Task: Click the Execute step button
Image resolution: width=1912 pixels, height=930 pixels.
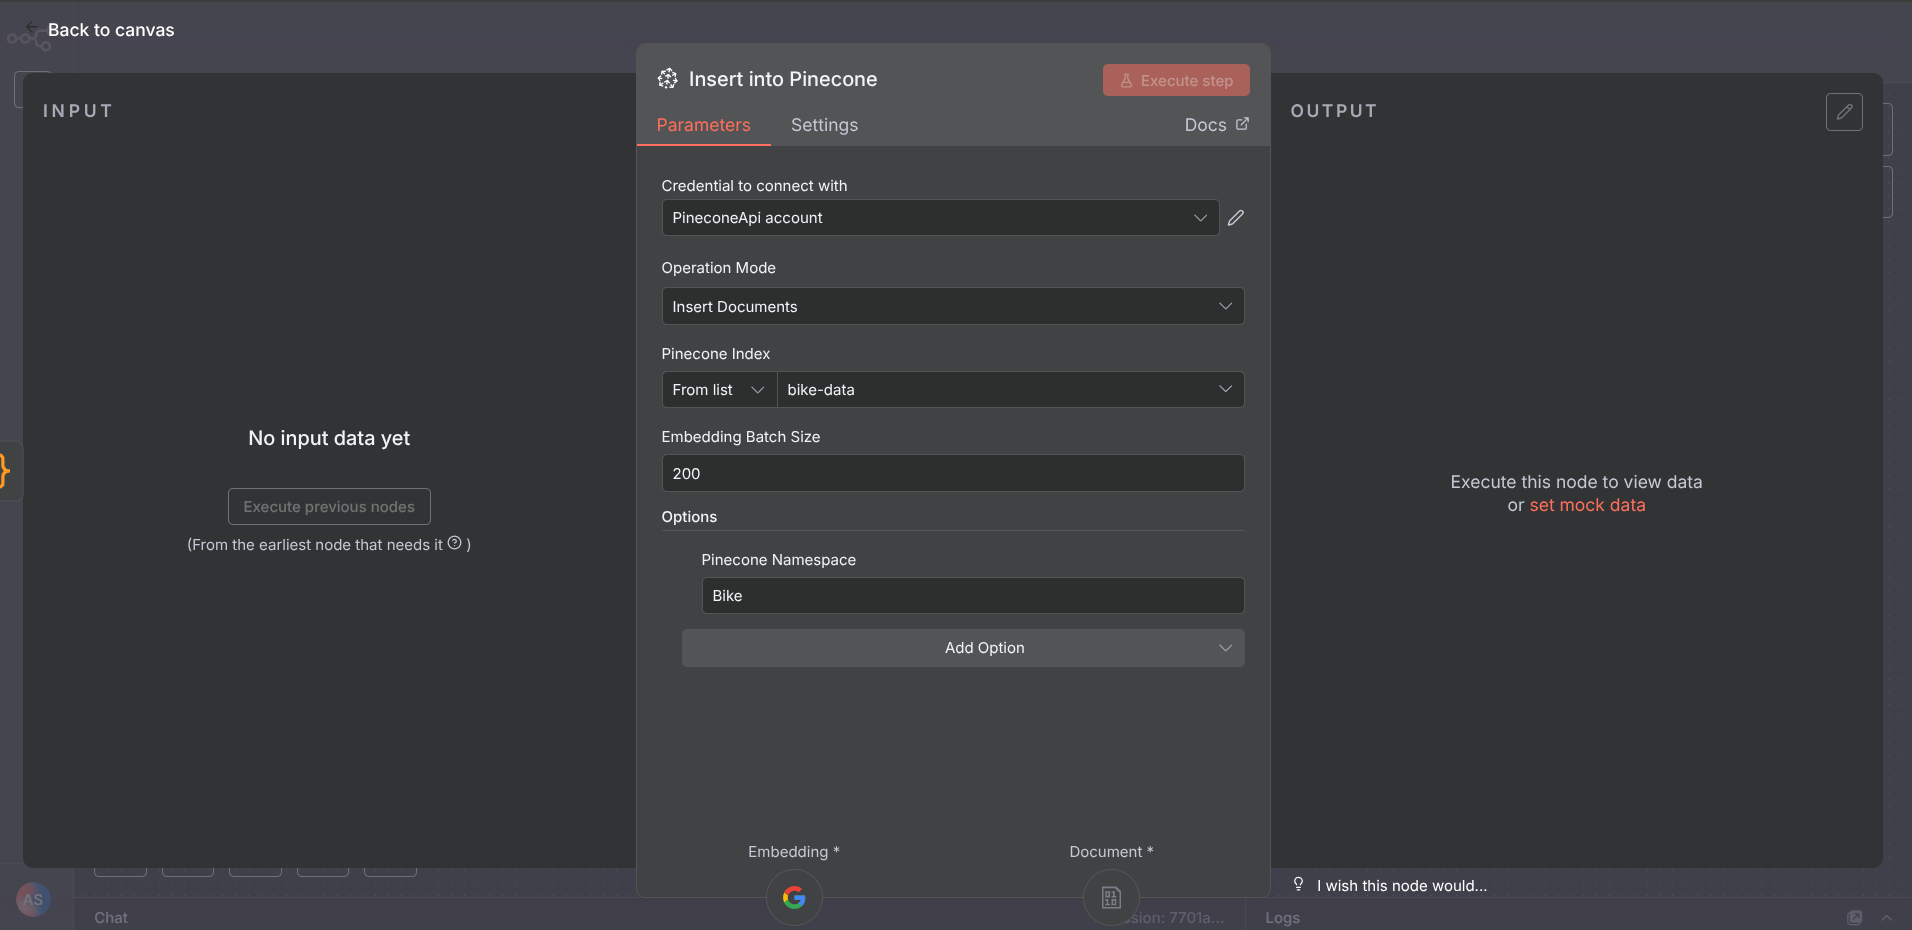Action: [1176, 81]
